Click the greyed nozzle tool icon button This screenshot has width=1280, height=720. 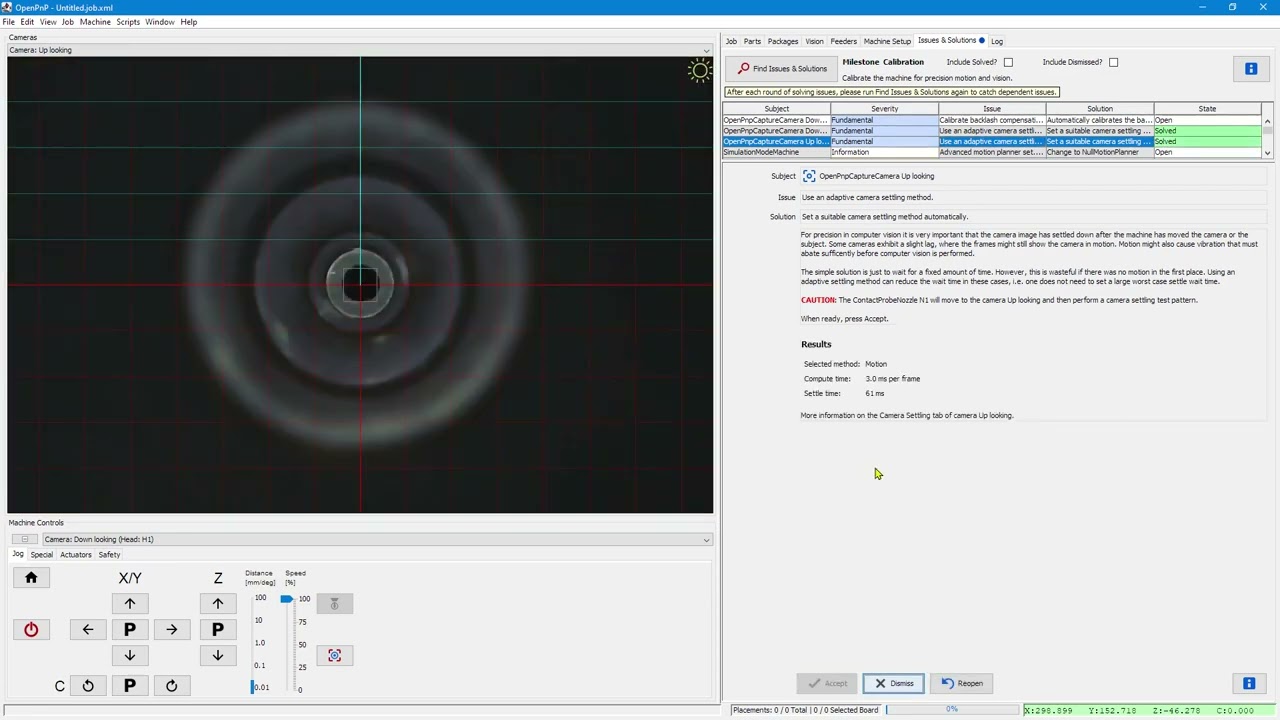pos(334,604)
